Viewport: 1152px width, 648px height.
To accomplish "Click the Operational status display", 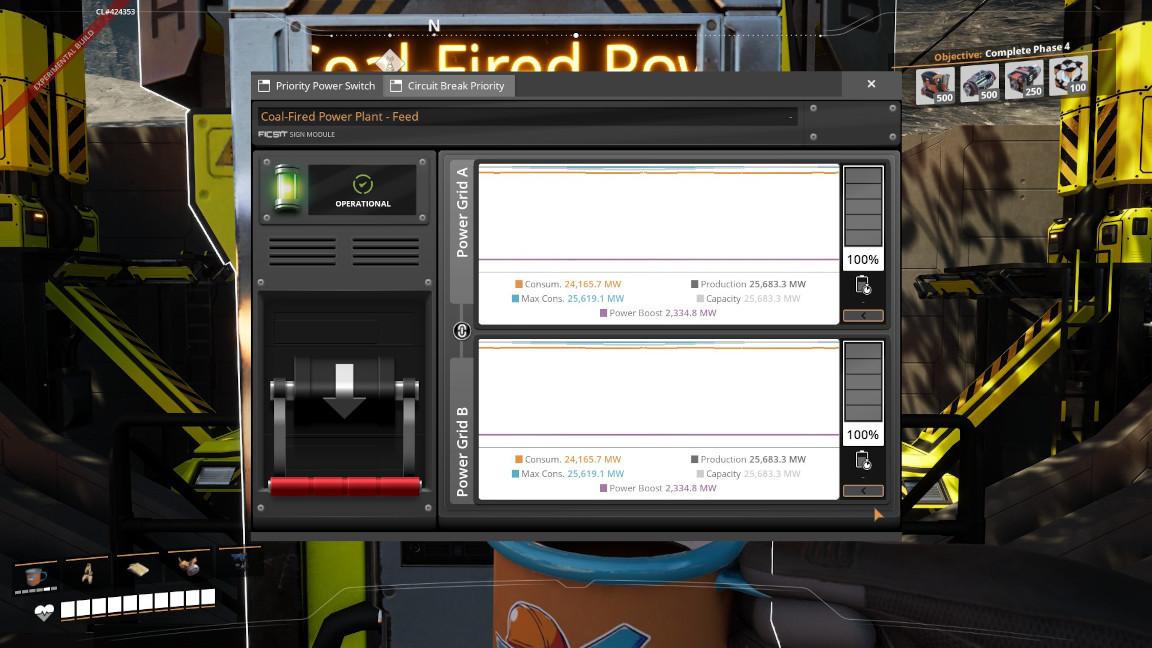I will [x=362, y=190].
